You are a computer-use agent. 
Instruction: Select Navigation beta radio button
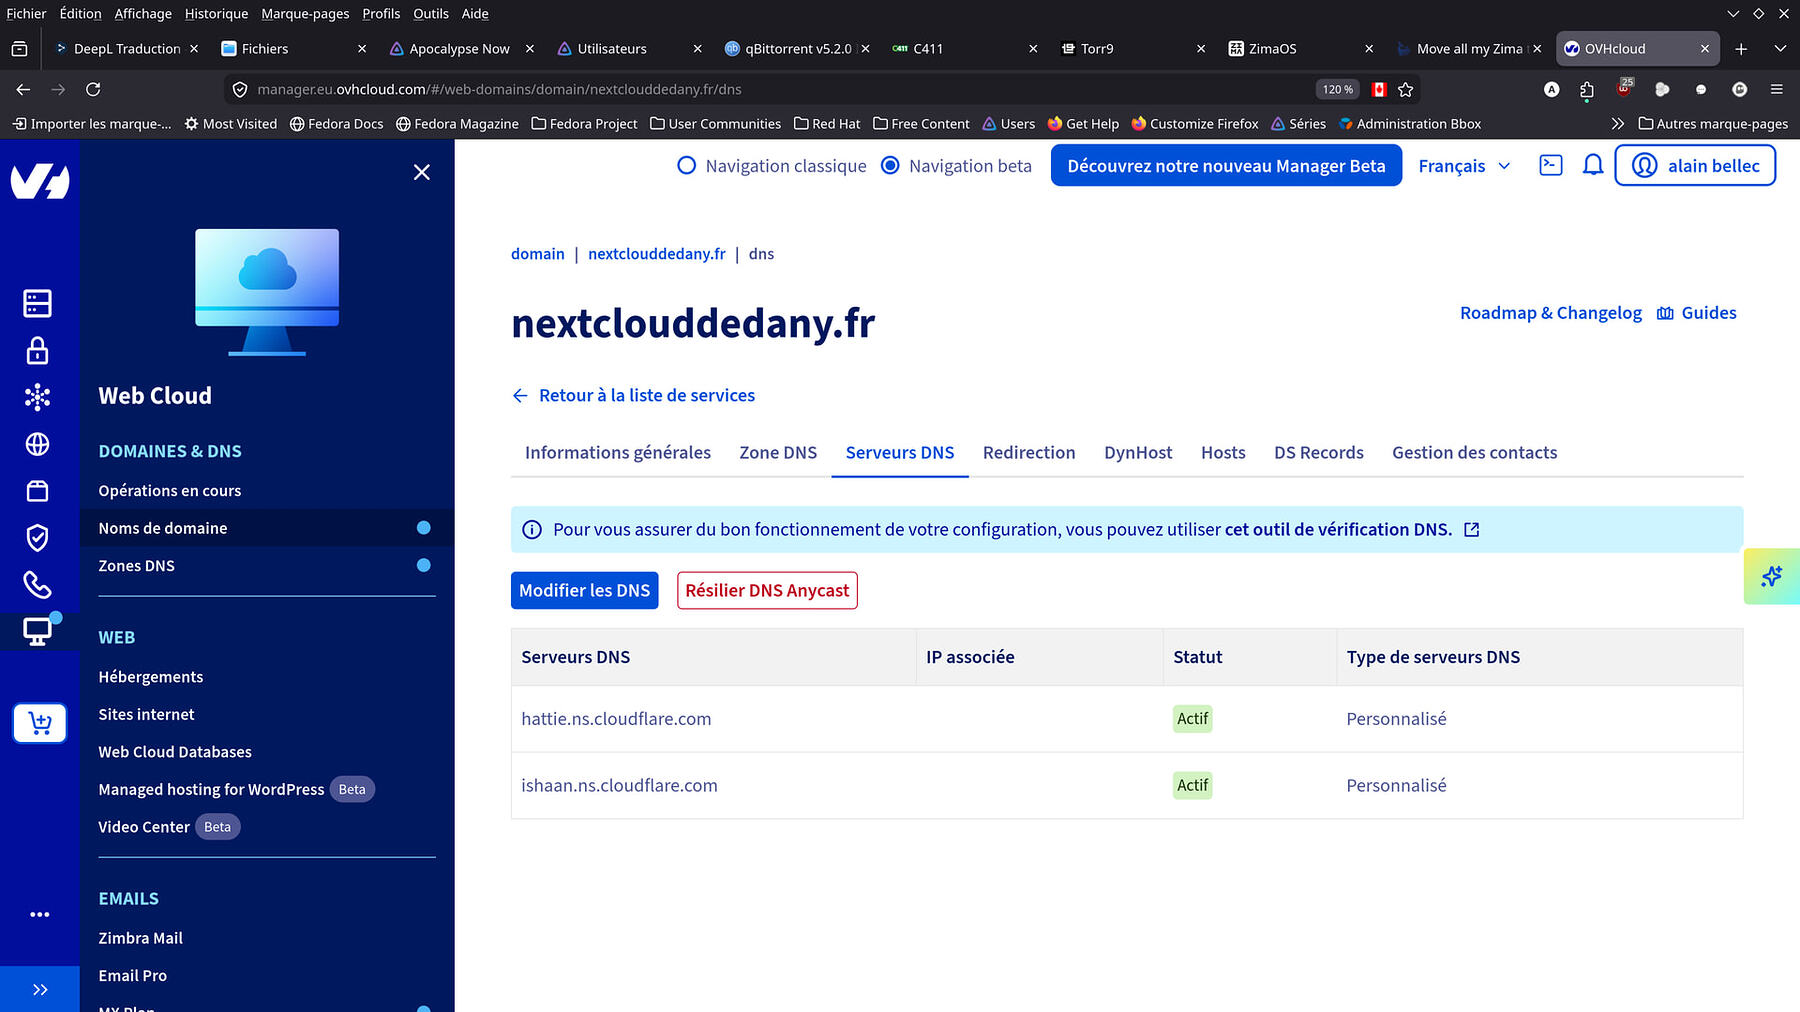pos(890,166)
